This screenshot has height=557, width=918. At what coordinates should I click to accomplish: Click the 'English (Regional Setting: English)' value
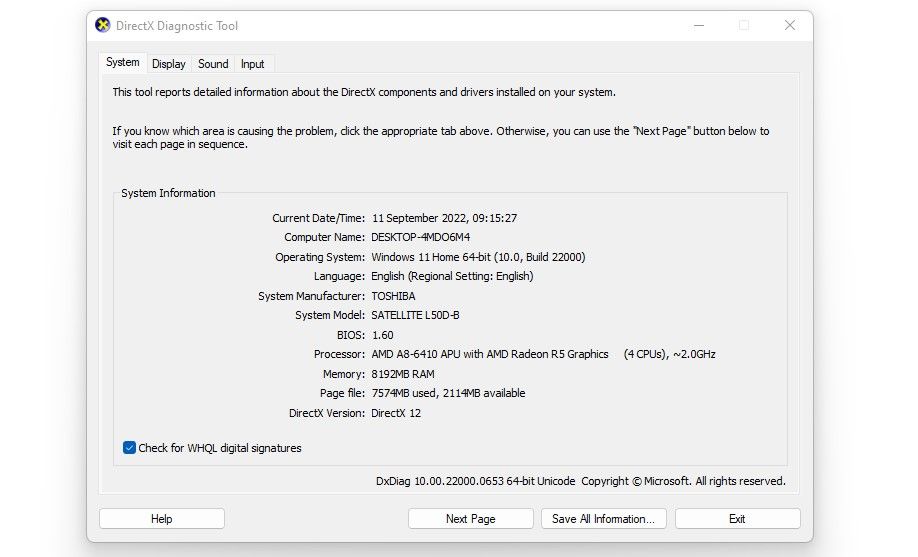coord(452,276)
